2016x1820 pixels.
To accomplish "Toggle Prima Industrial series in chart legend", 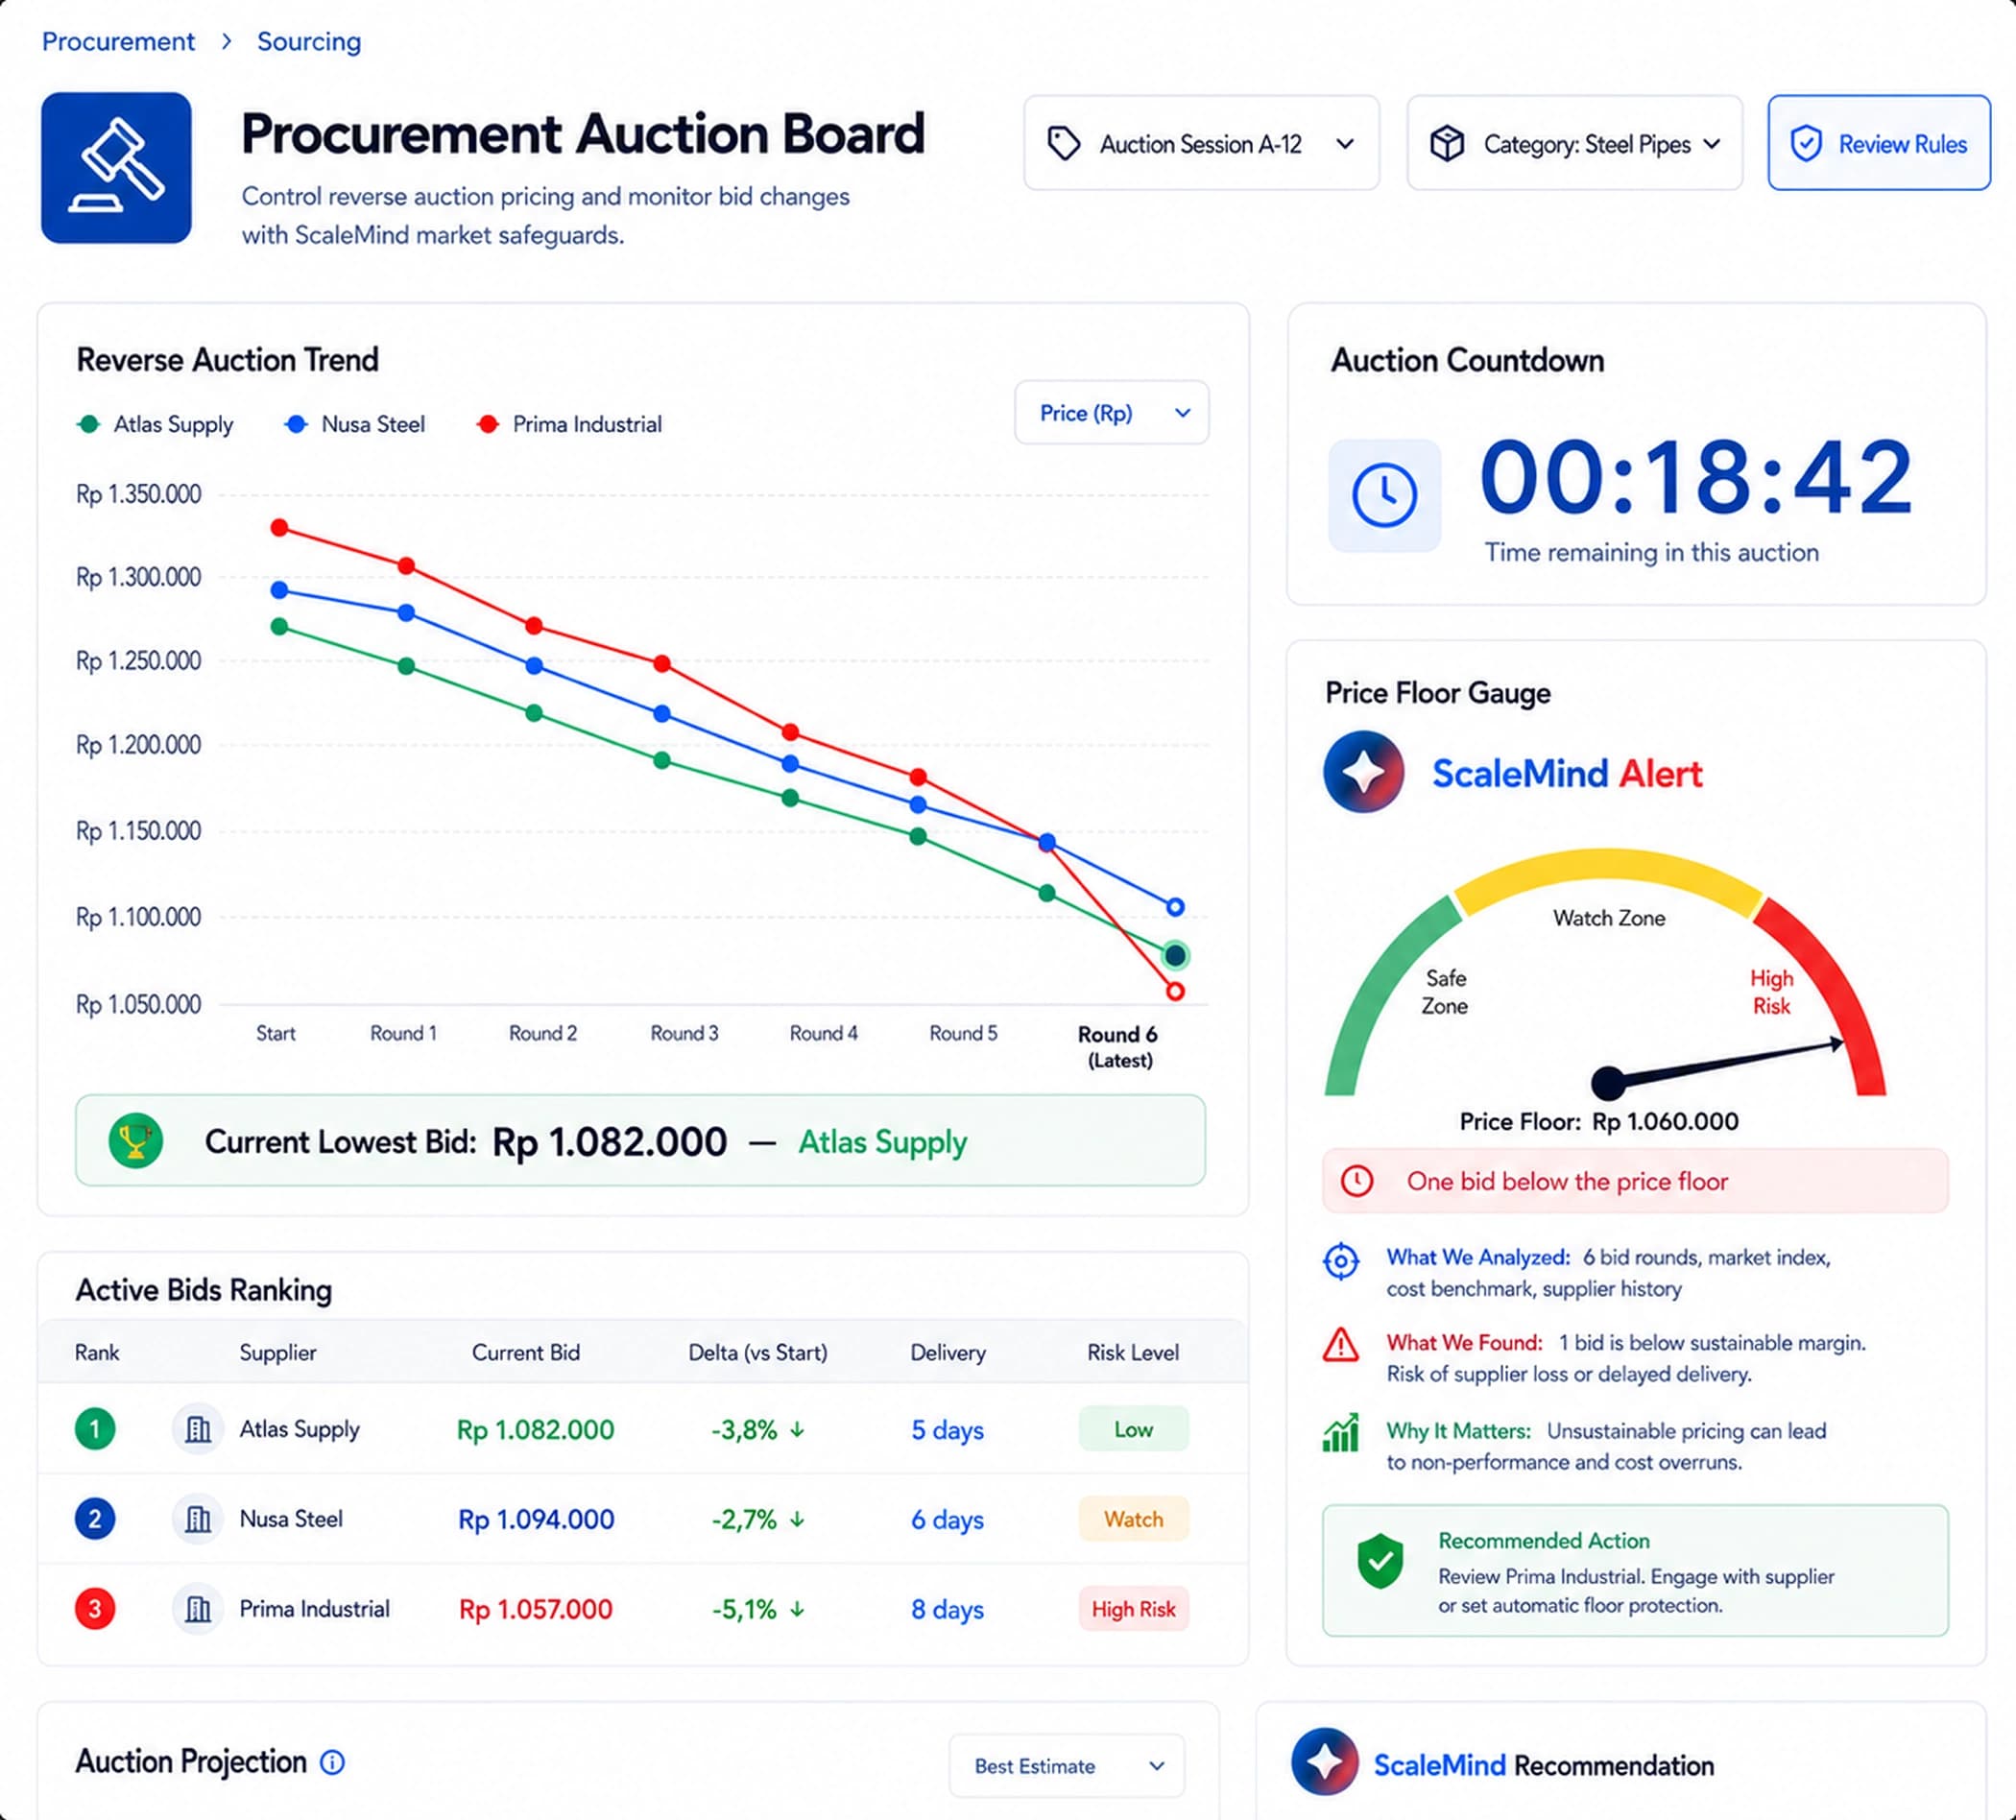I will tap(569, 424).
